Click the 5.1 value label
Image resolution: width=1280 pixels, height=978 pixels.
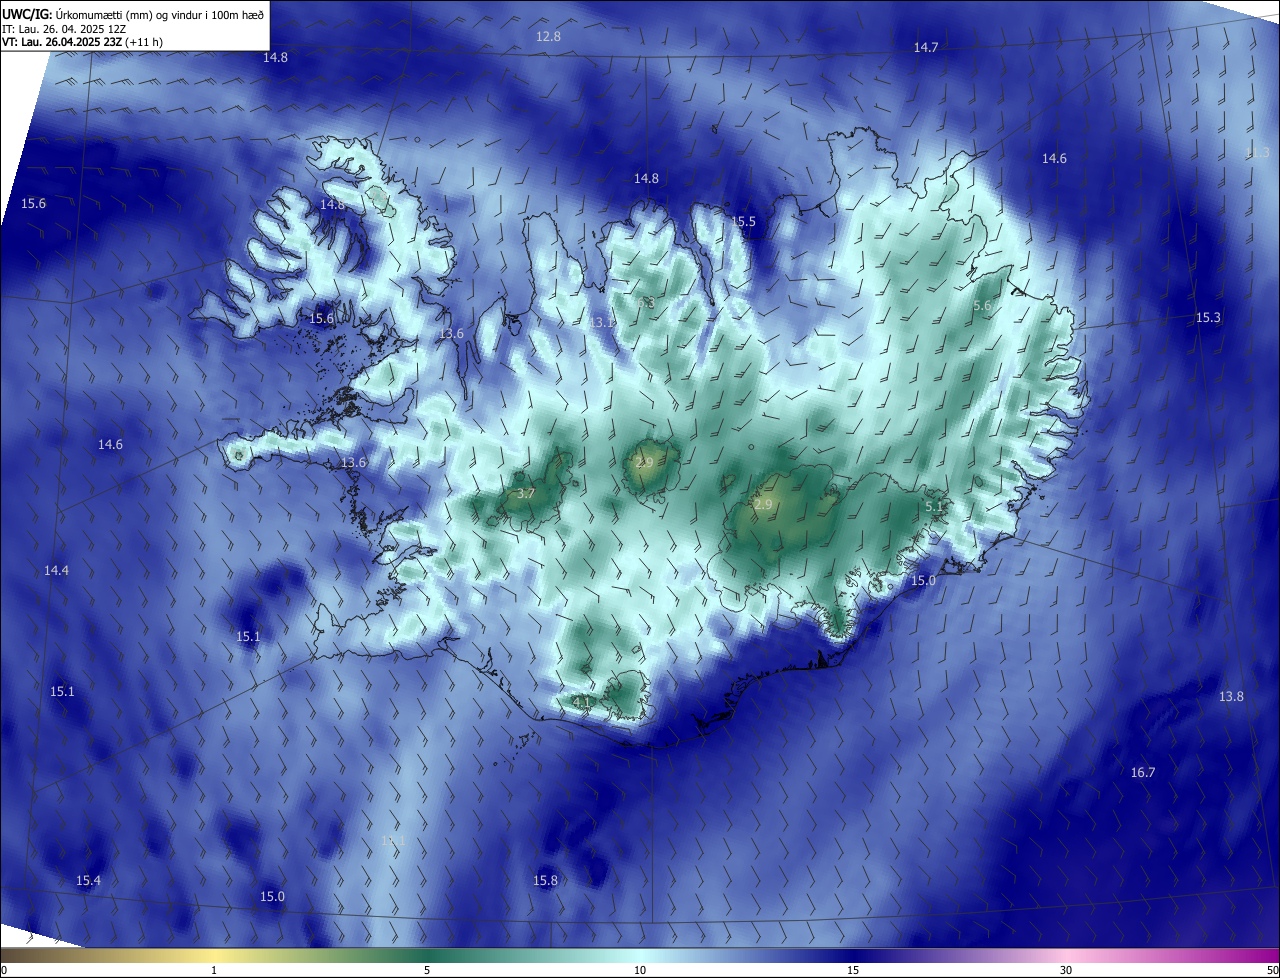pos(934,507)
